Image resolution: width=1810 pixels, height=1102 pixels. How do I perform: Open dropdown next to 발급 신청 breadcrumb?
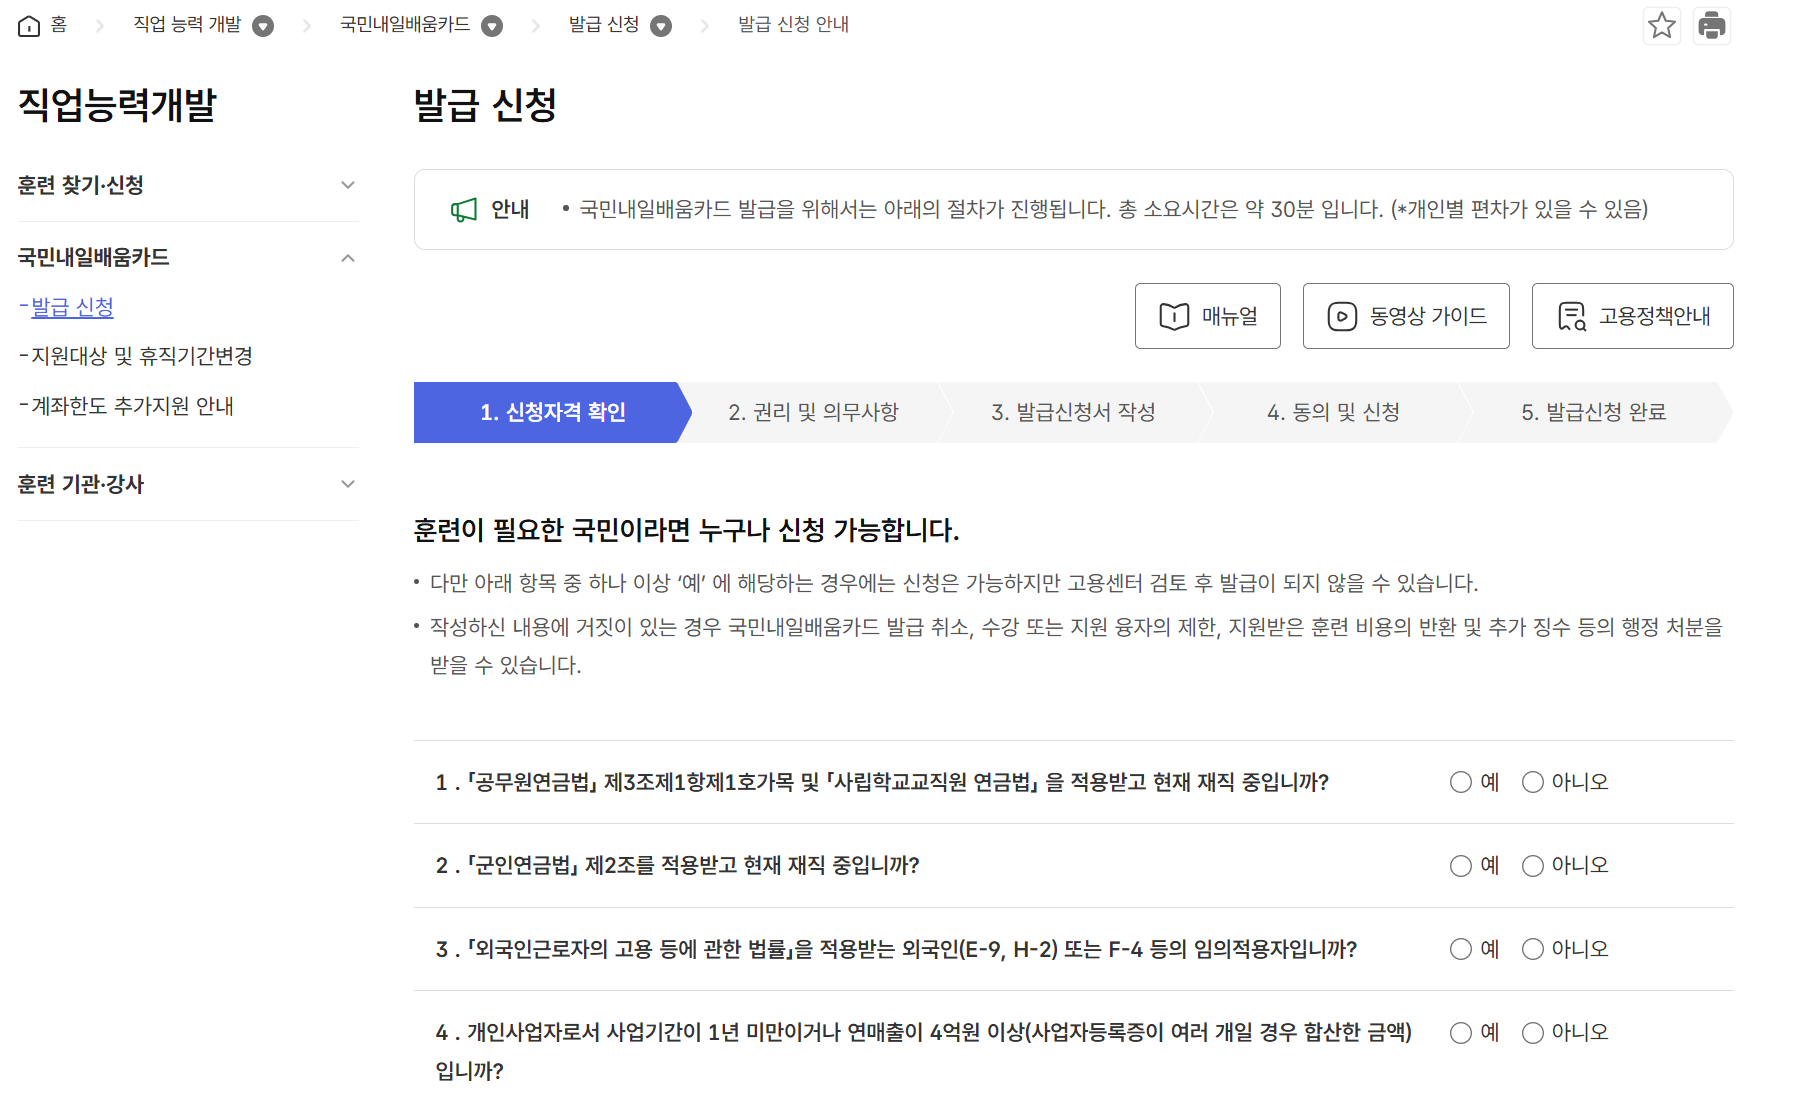(x=661, y=26)
